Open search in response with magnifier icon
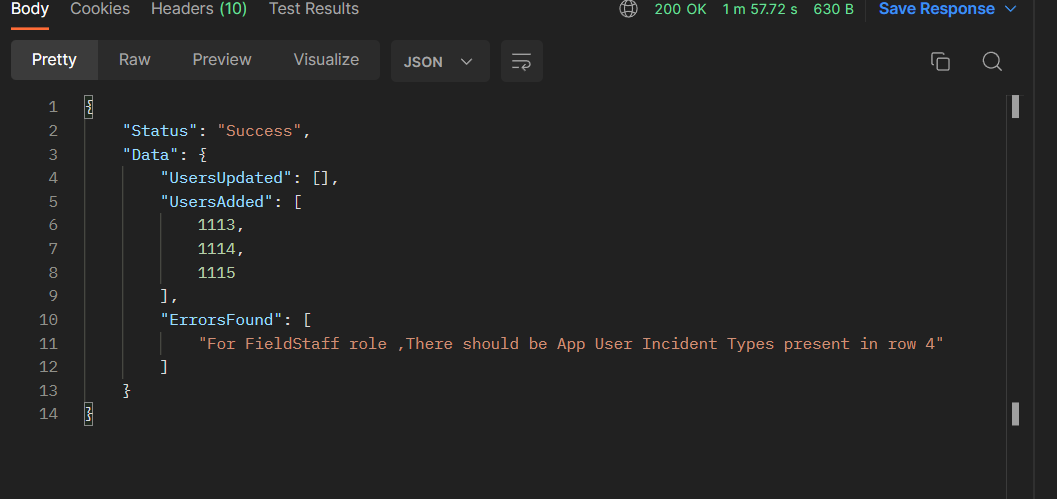Screen dimensions: 1057x499 click(x=992, y=61)
